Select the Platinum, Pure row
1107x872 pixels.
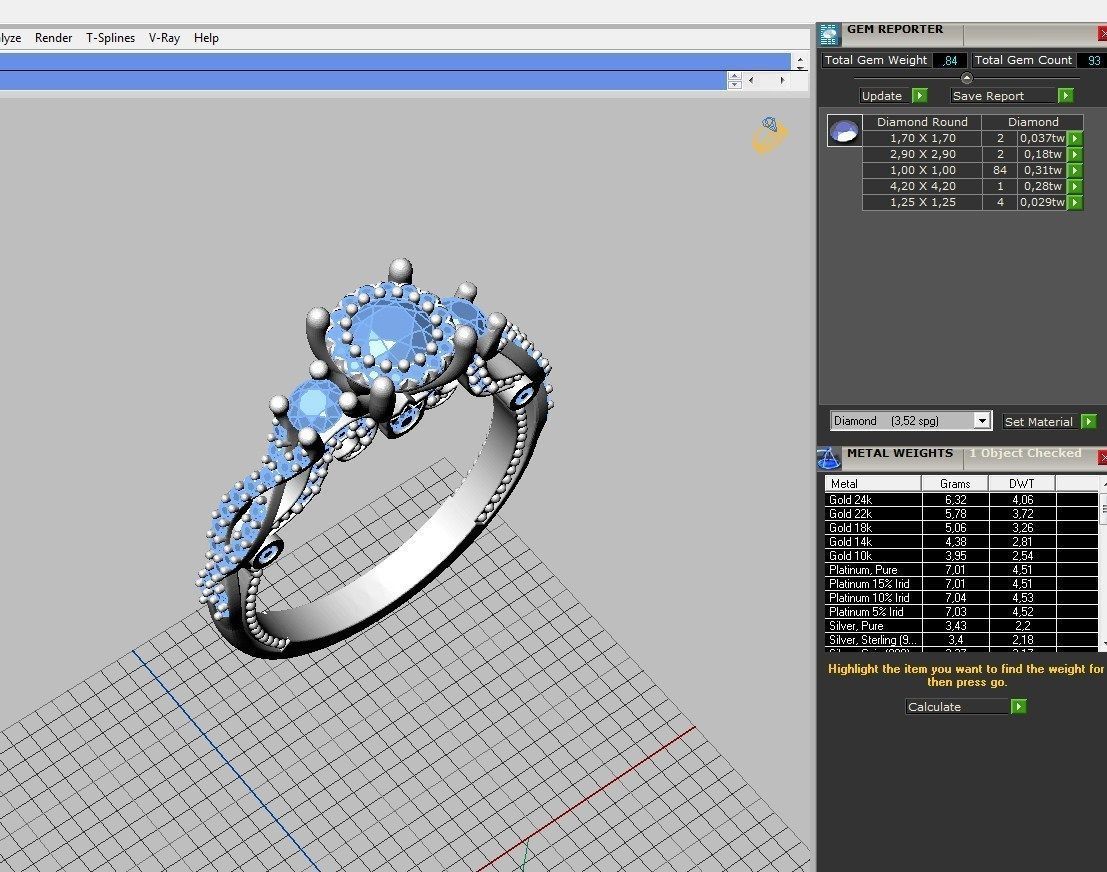(x=962, y=570)
